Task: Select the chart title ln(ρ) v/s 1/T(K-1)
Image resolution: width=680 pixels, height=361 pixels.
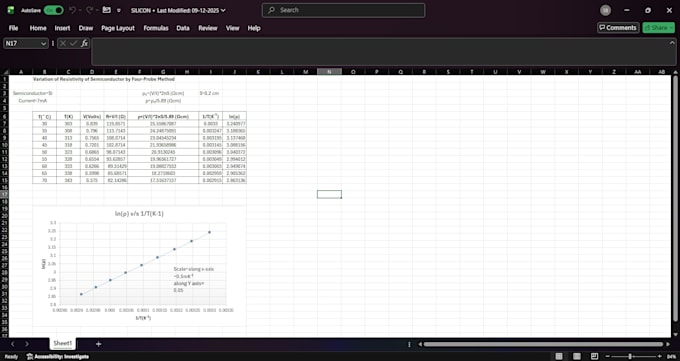Action: click(x=139, y=213)
